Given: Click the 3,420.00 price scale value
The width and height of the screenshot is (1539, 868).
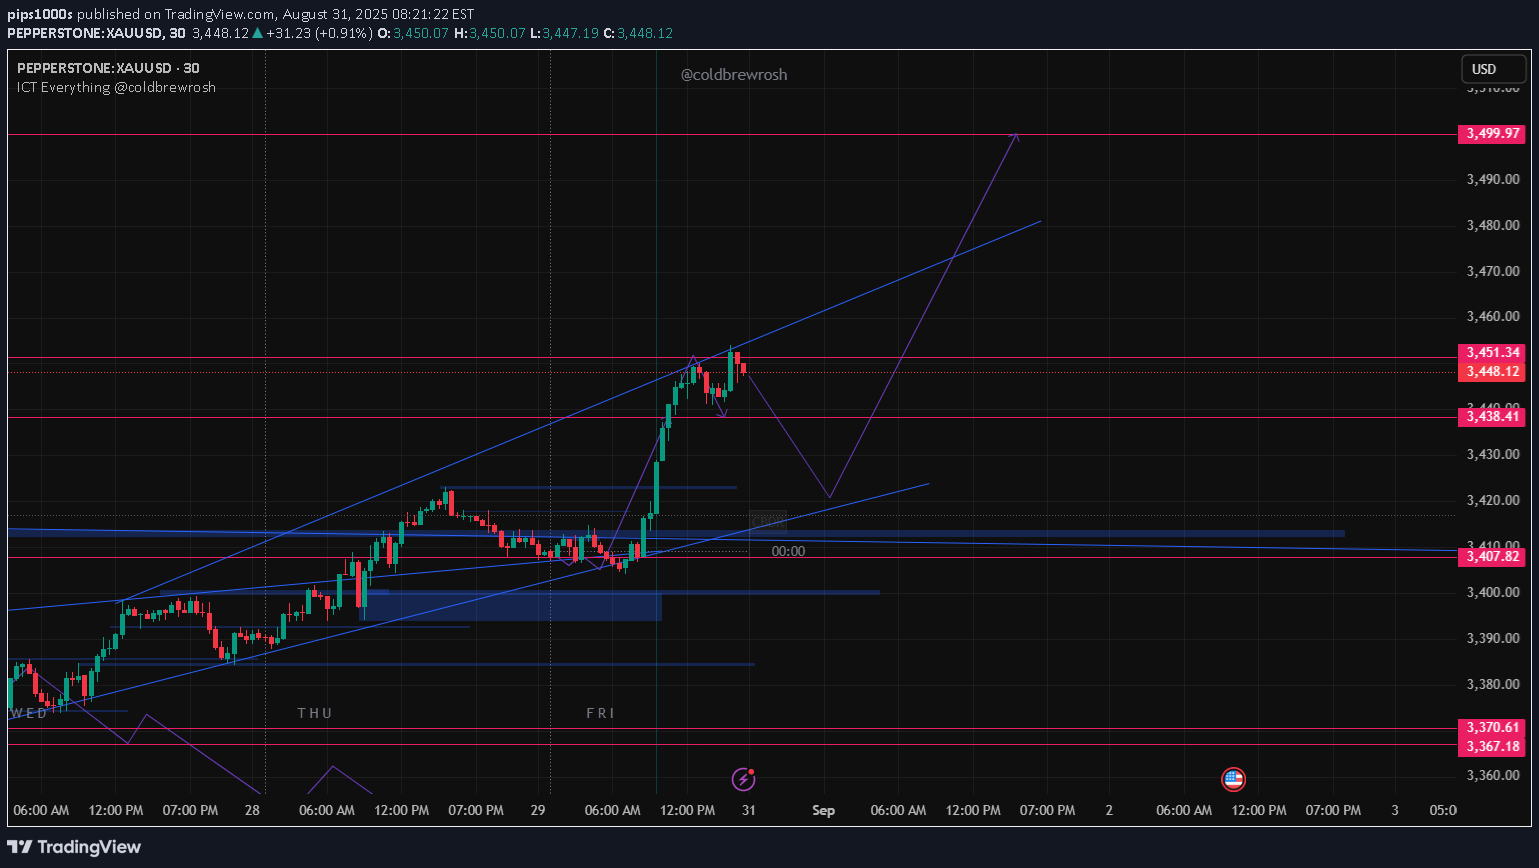Looking at the screenshot, I should (x=1493, y=500).
